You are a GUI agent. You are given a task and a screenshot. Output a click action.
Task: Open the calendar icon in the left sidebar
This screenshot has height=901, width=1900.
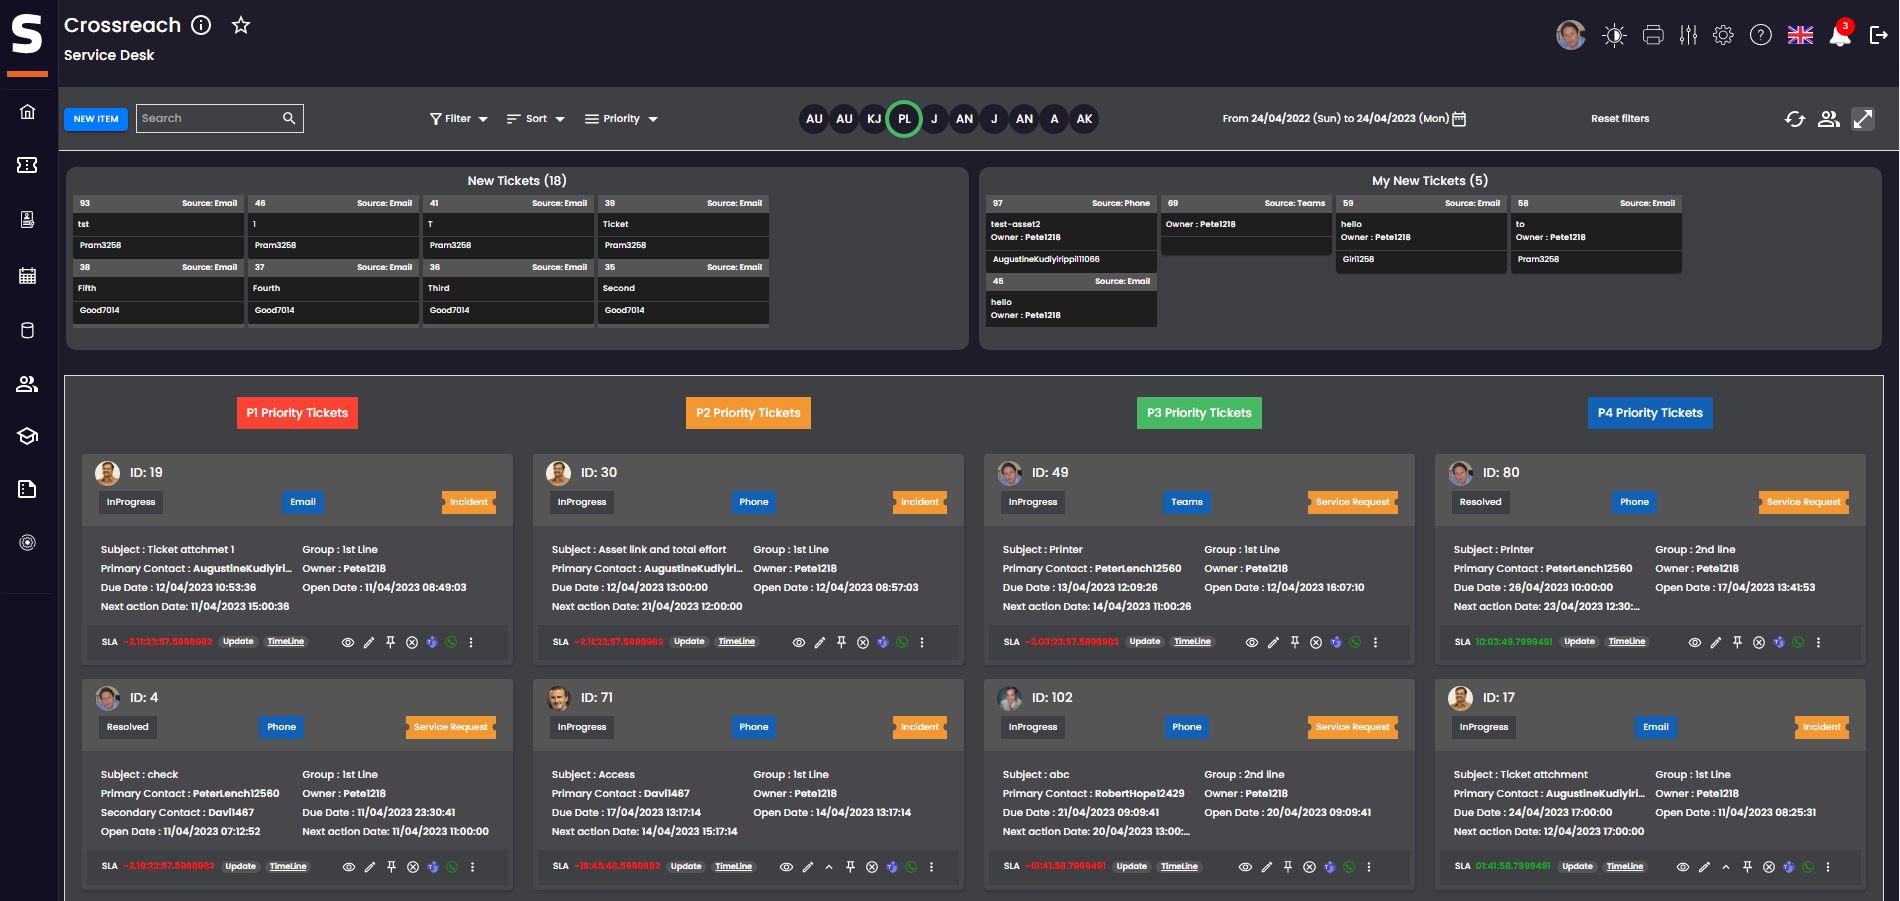(28, 274)
